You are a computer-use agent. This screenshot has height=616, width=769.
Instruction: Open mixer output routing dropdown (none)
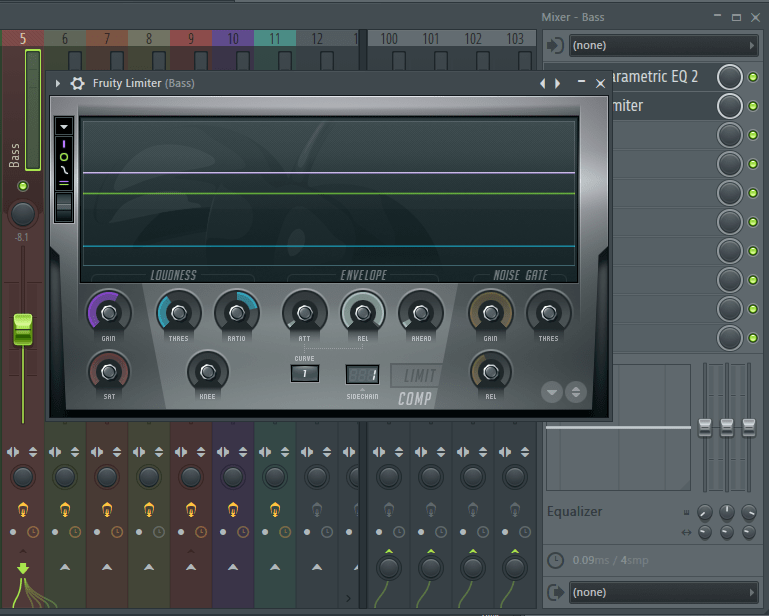tap(664, 592)
